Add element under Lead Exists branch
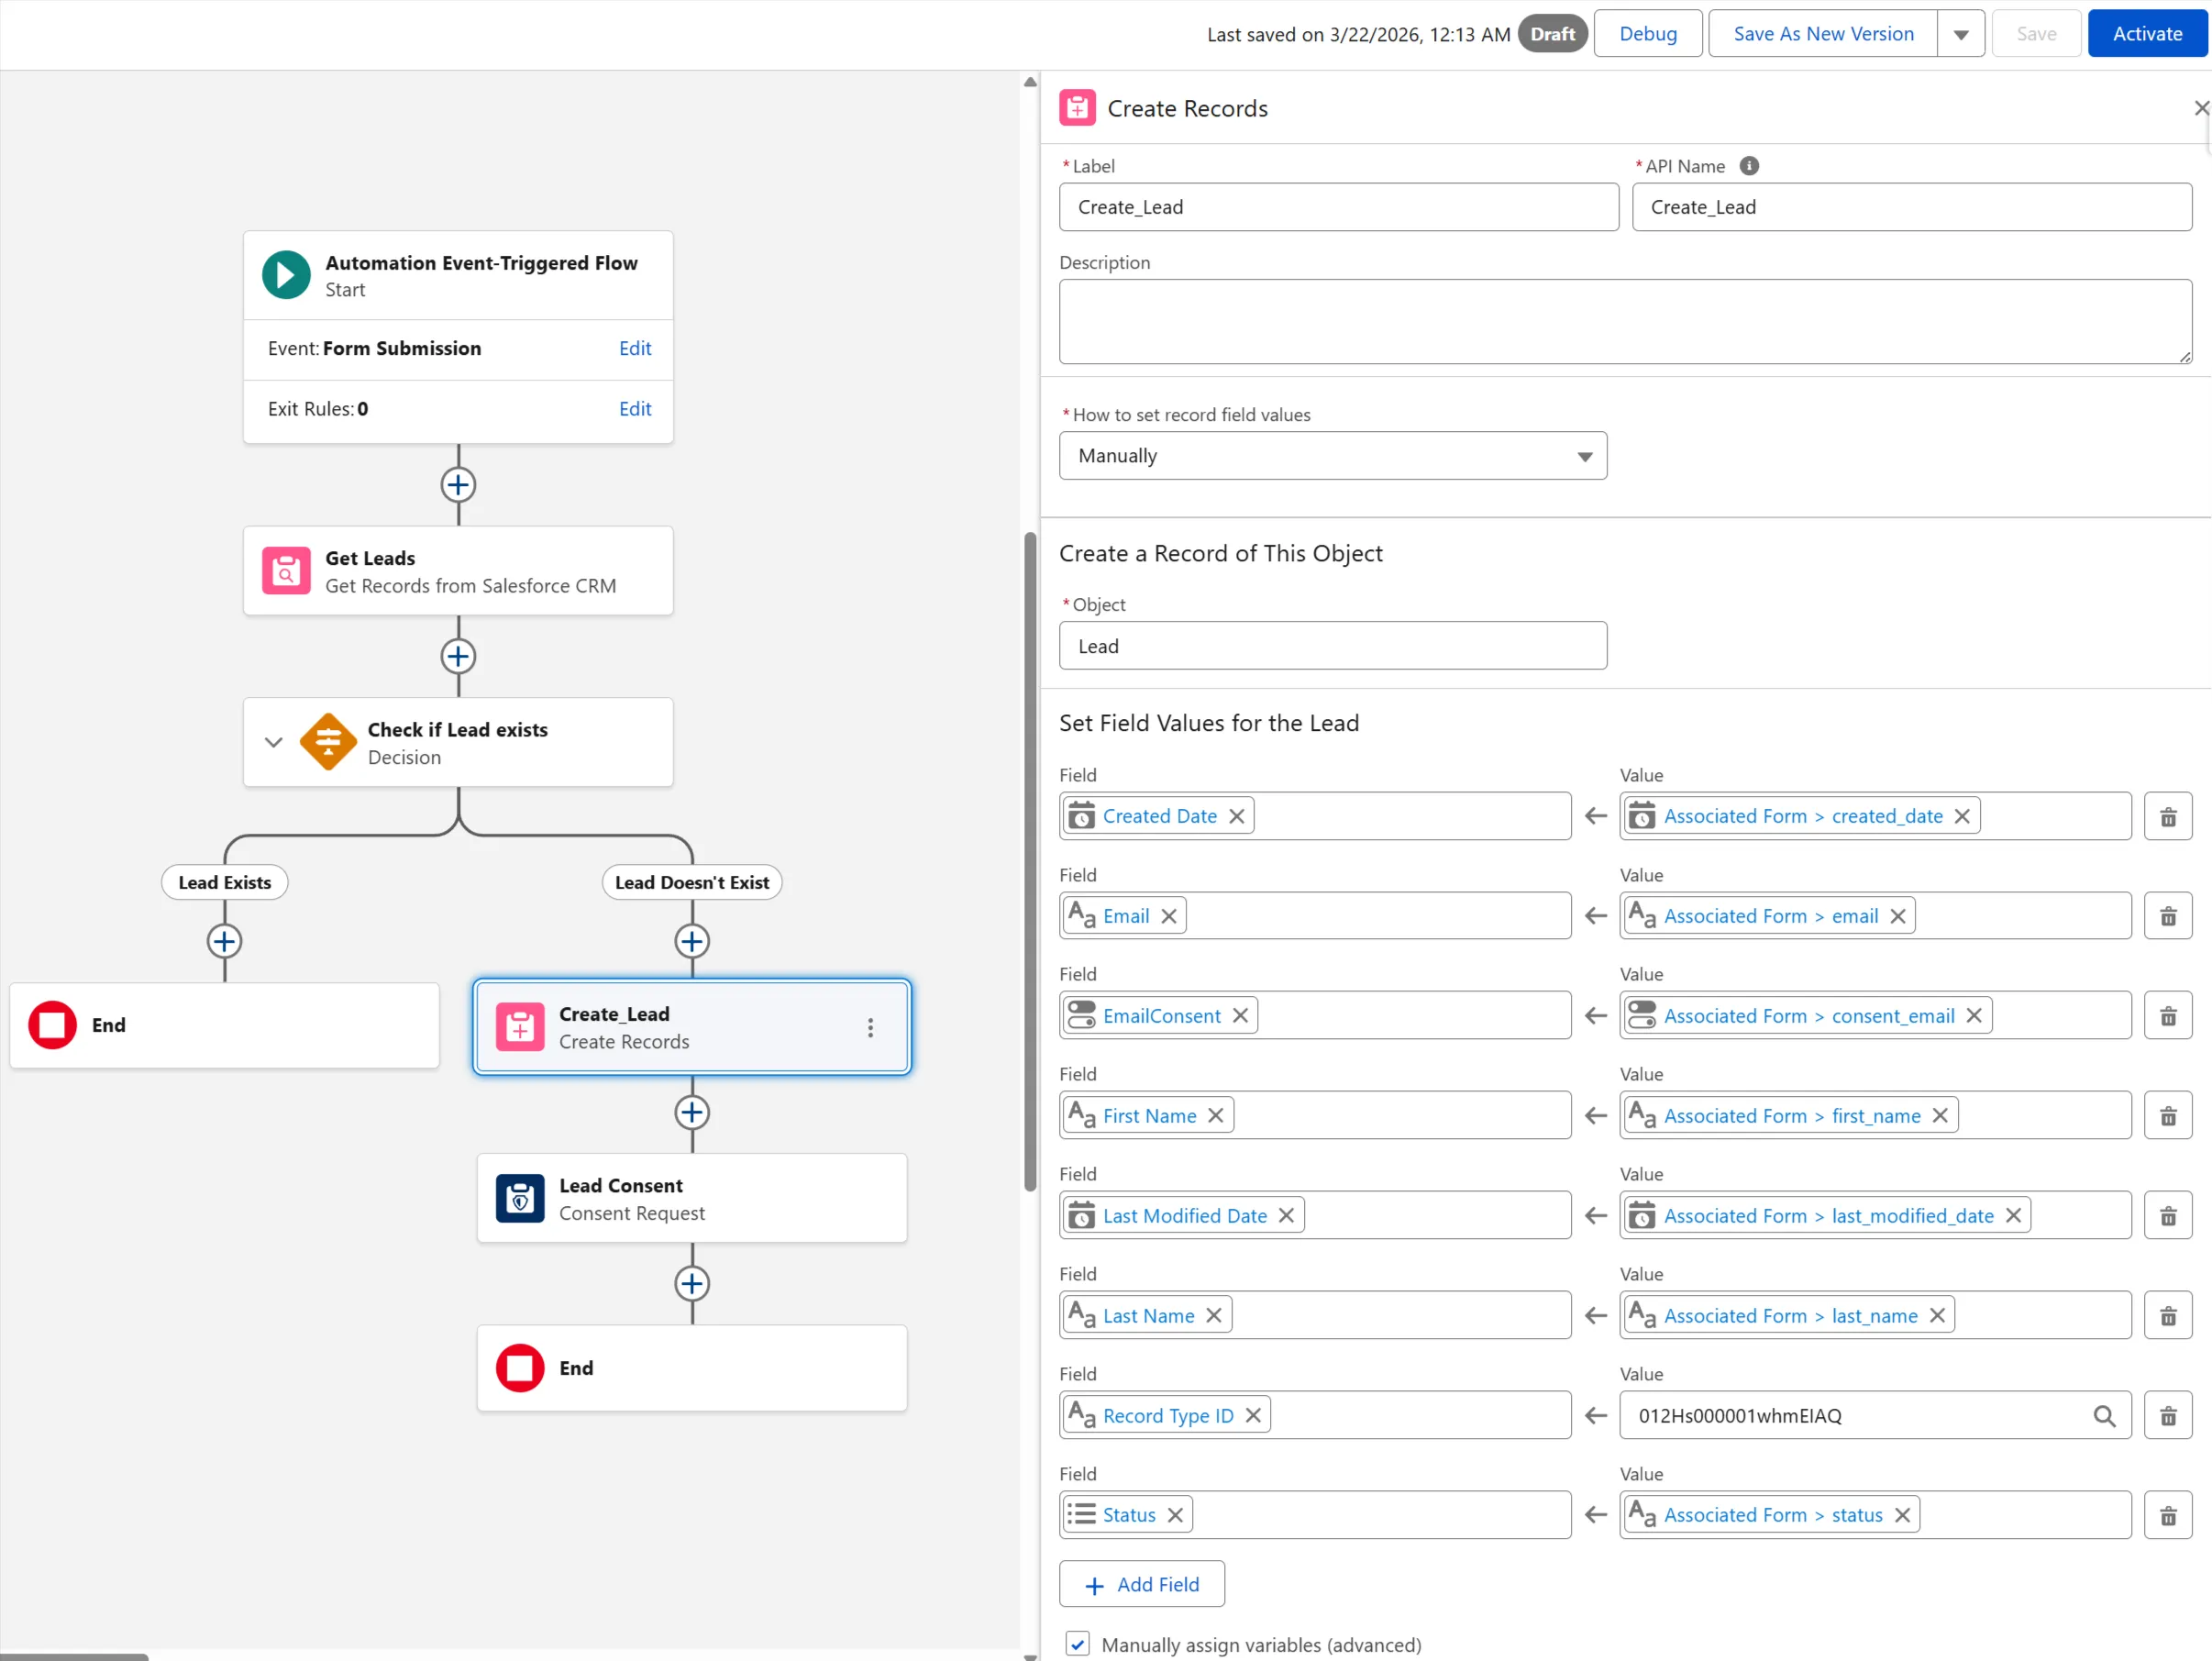The image size is (2212, 1661). click(x=224, y=941)
